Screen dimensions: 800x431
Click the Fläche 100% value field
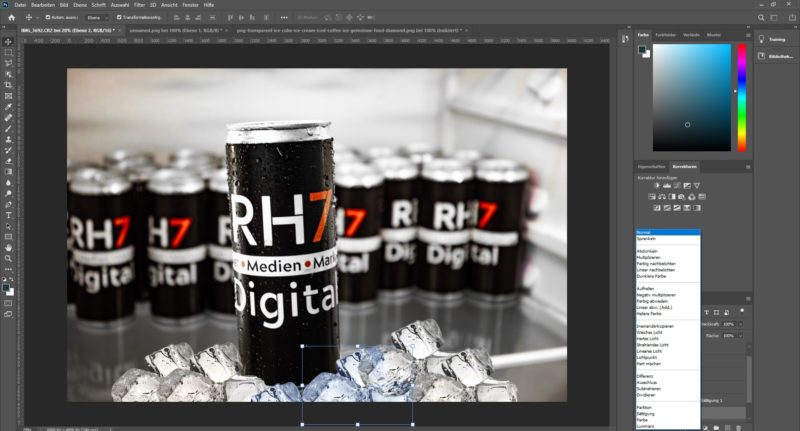(x=729, y=336)
